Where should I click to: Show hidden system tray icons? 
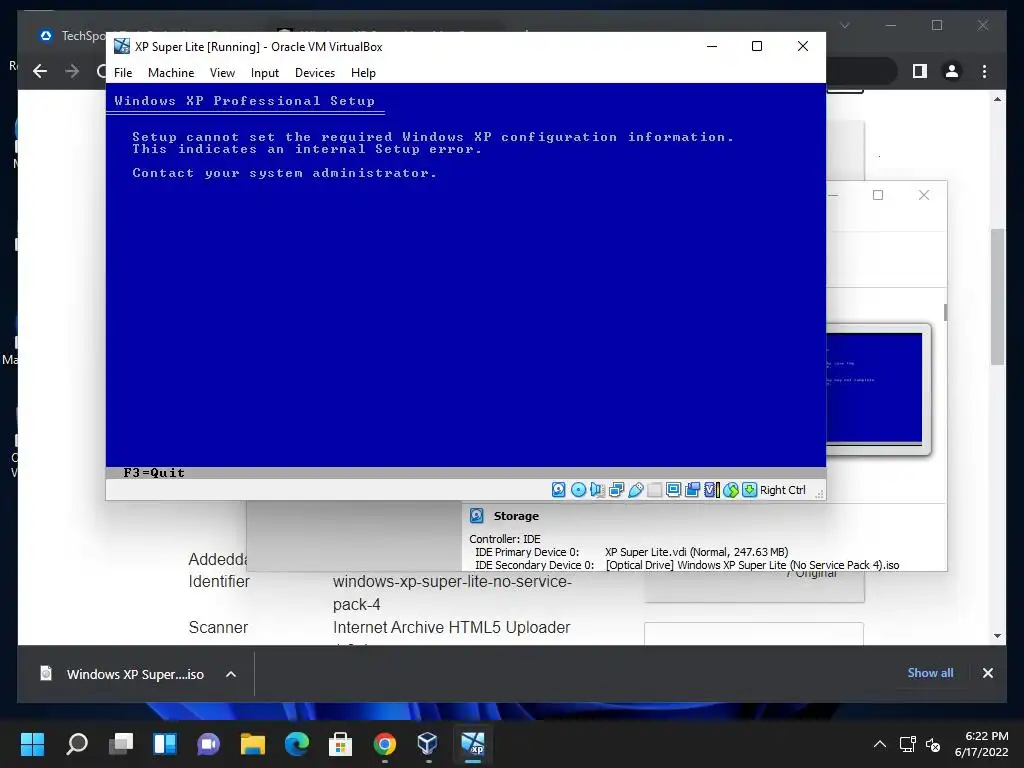[880, 744]
